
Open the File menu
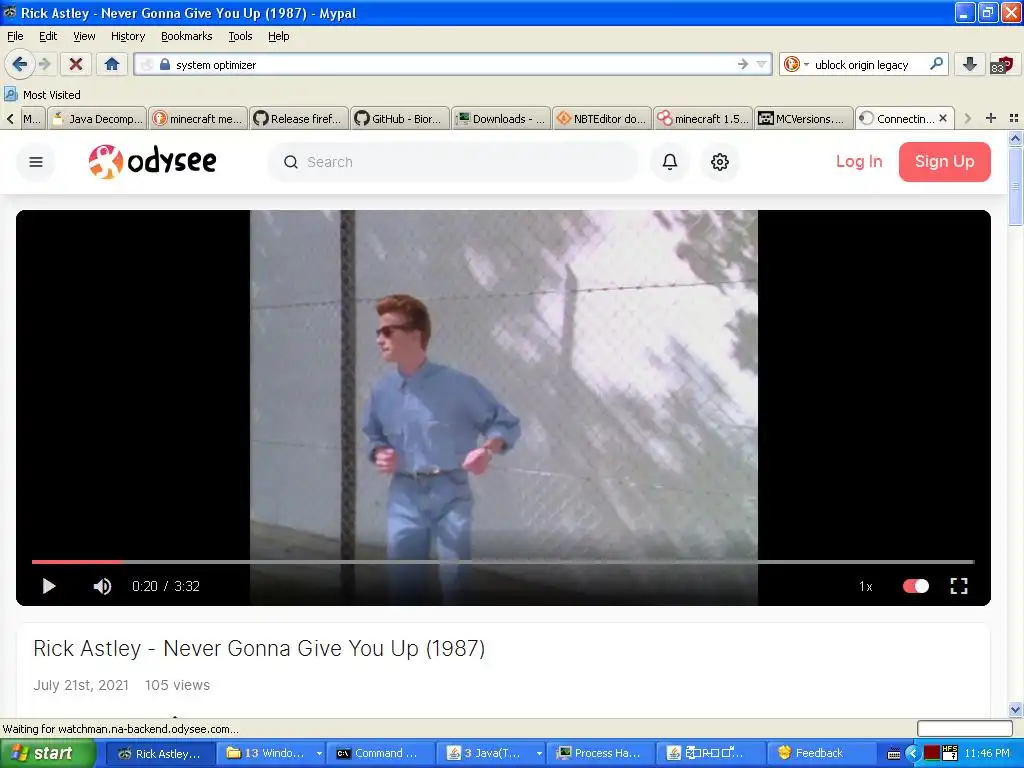(15, 36)
